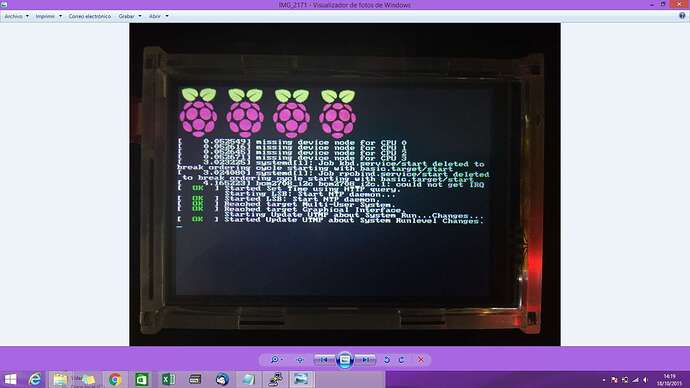690x388 pixels.
Task: Rotate the photo counterclockwise
Action: coord(387,360)
